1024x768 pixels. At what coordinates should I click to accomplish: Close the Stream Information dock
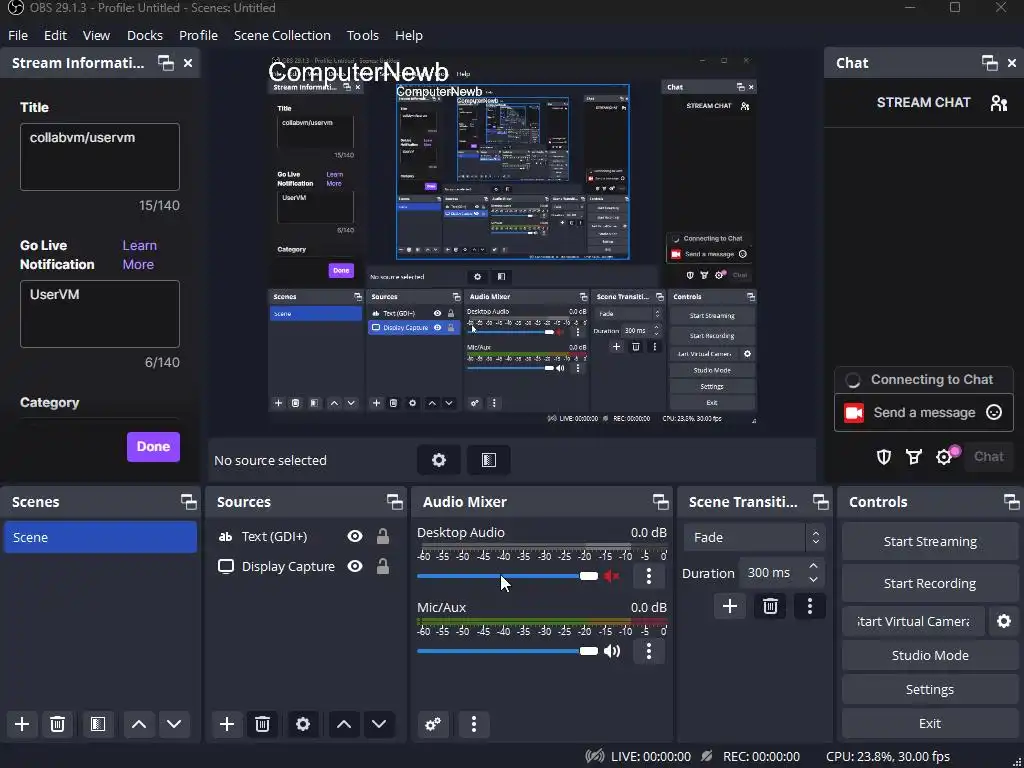coord(188,63)
